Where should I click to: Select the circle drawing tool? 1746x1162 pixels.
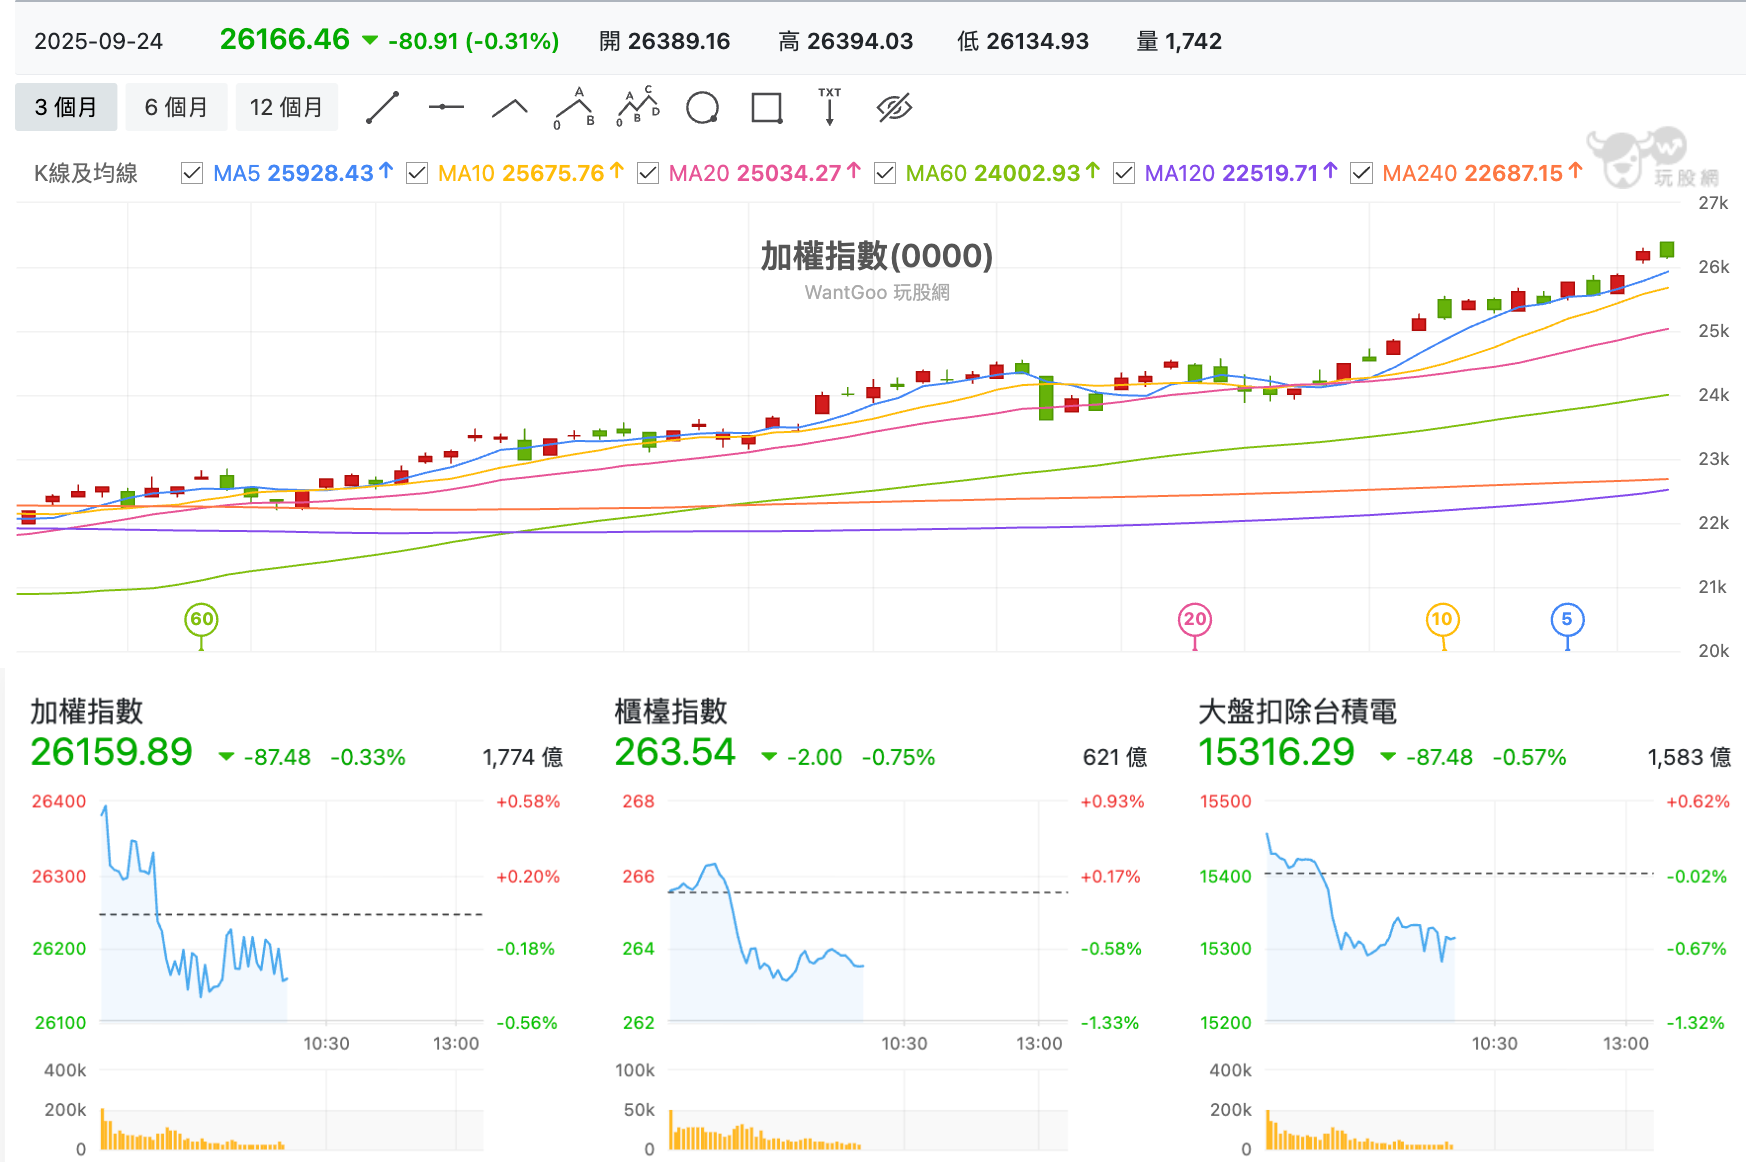tap(702, 107)
